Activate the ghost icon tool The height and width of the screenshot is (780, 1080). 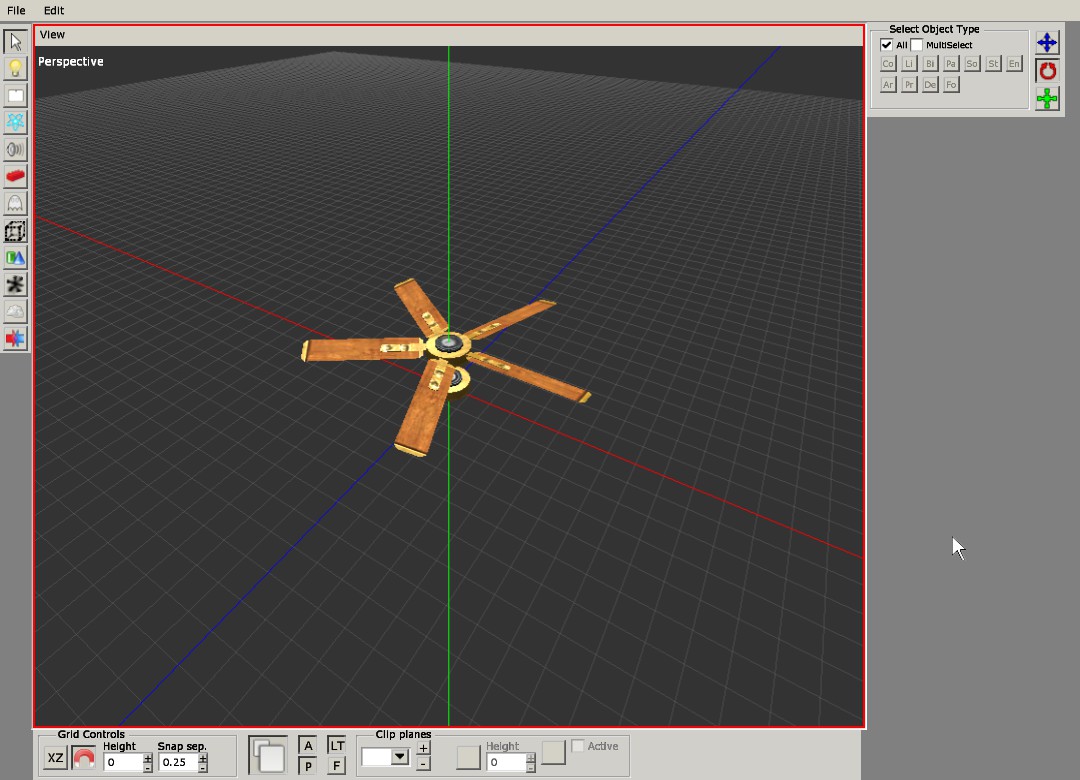pos(15,203)
